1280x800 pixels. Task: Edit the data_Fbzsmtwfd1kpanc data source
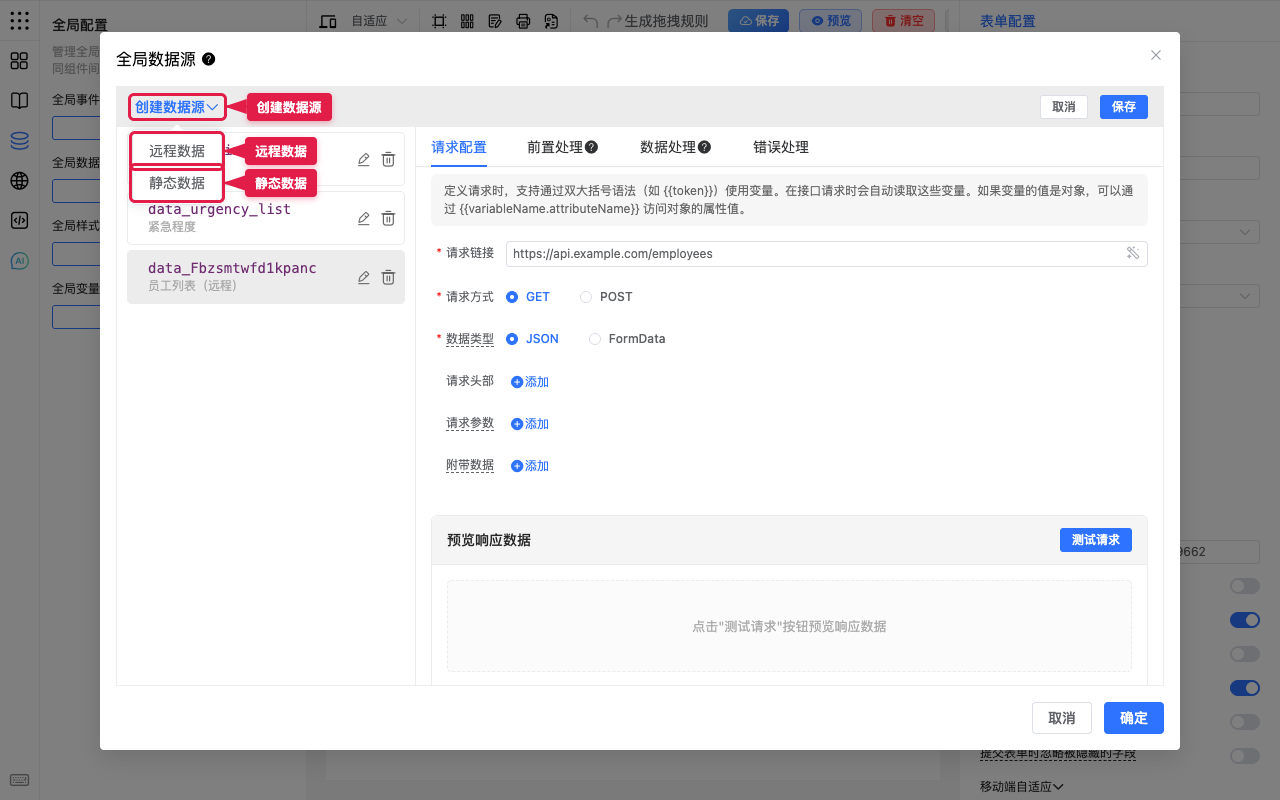[x=364, y=277]
